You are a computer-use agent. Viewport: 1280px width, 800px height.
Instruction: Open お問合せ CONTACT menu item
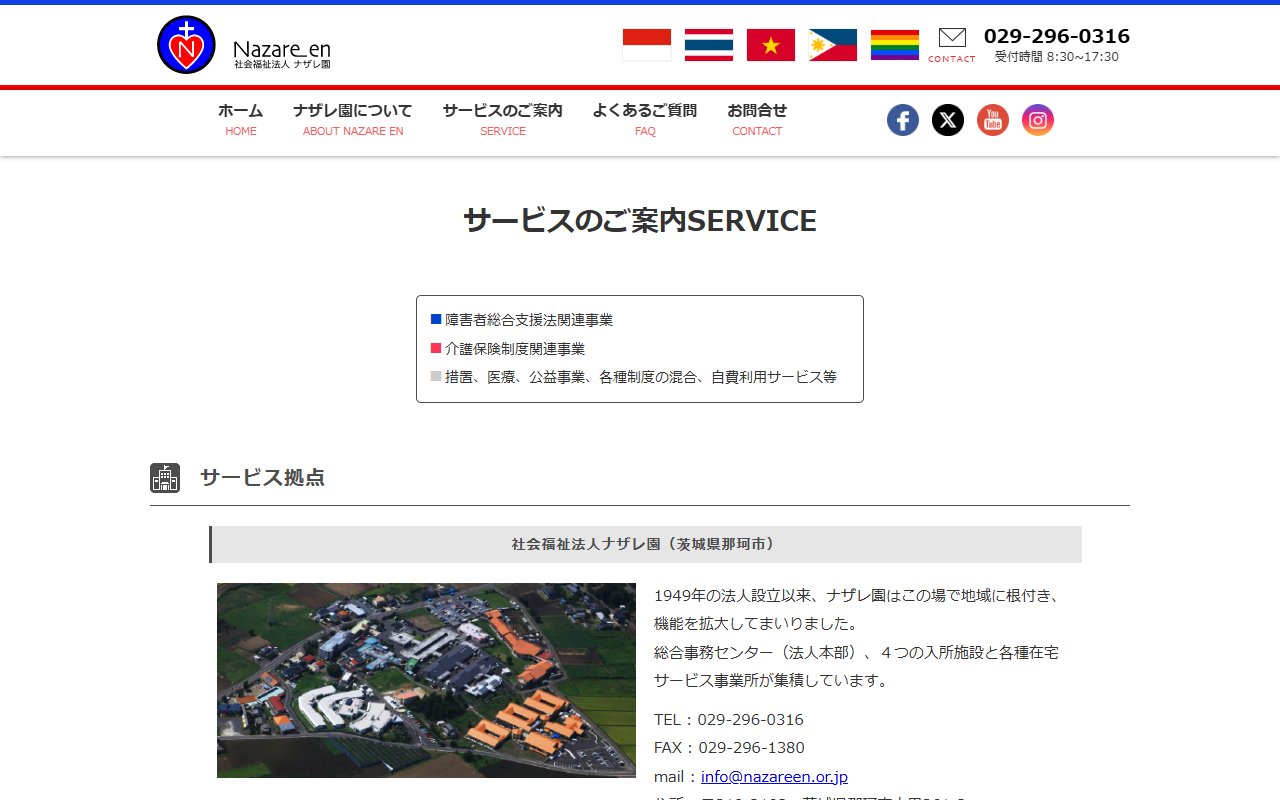[757, 120]
